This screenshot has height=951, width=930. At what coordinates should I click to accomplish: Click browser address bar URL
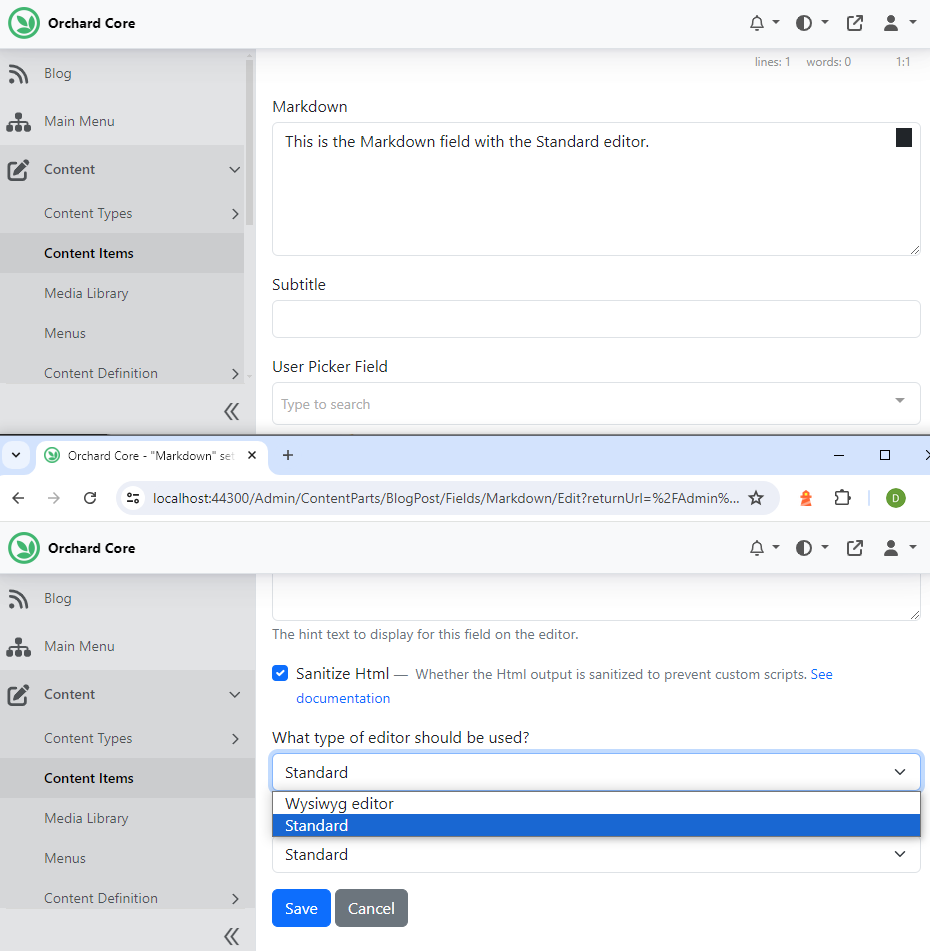pyautogui.click(x=446, y=499)
